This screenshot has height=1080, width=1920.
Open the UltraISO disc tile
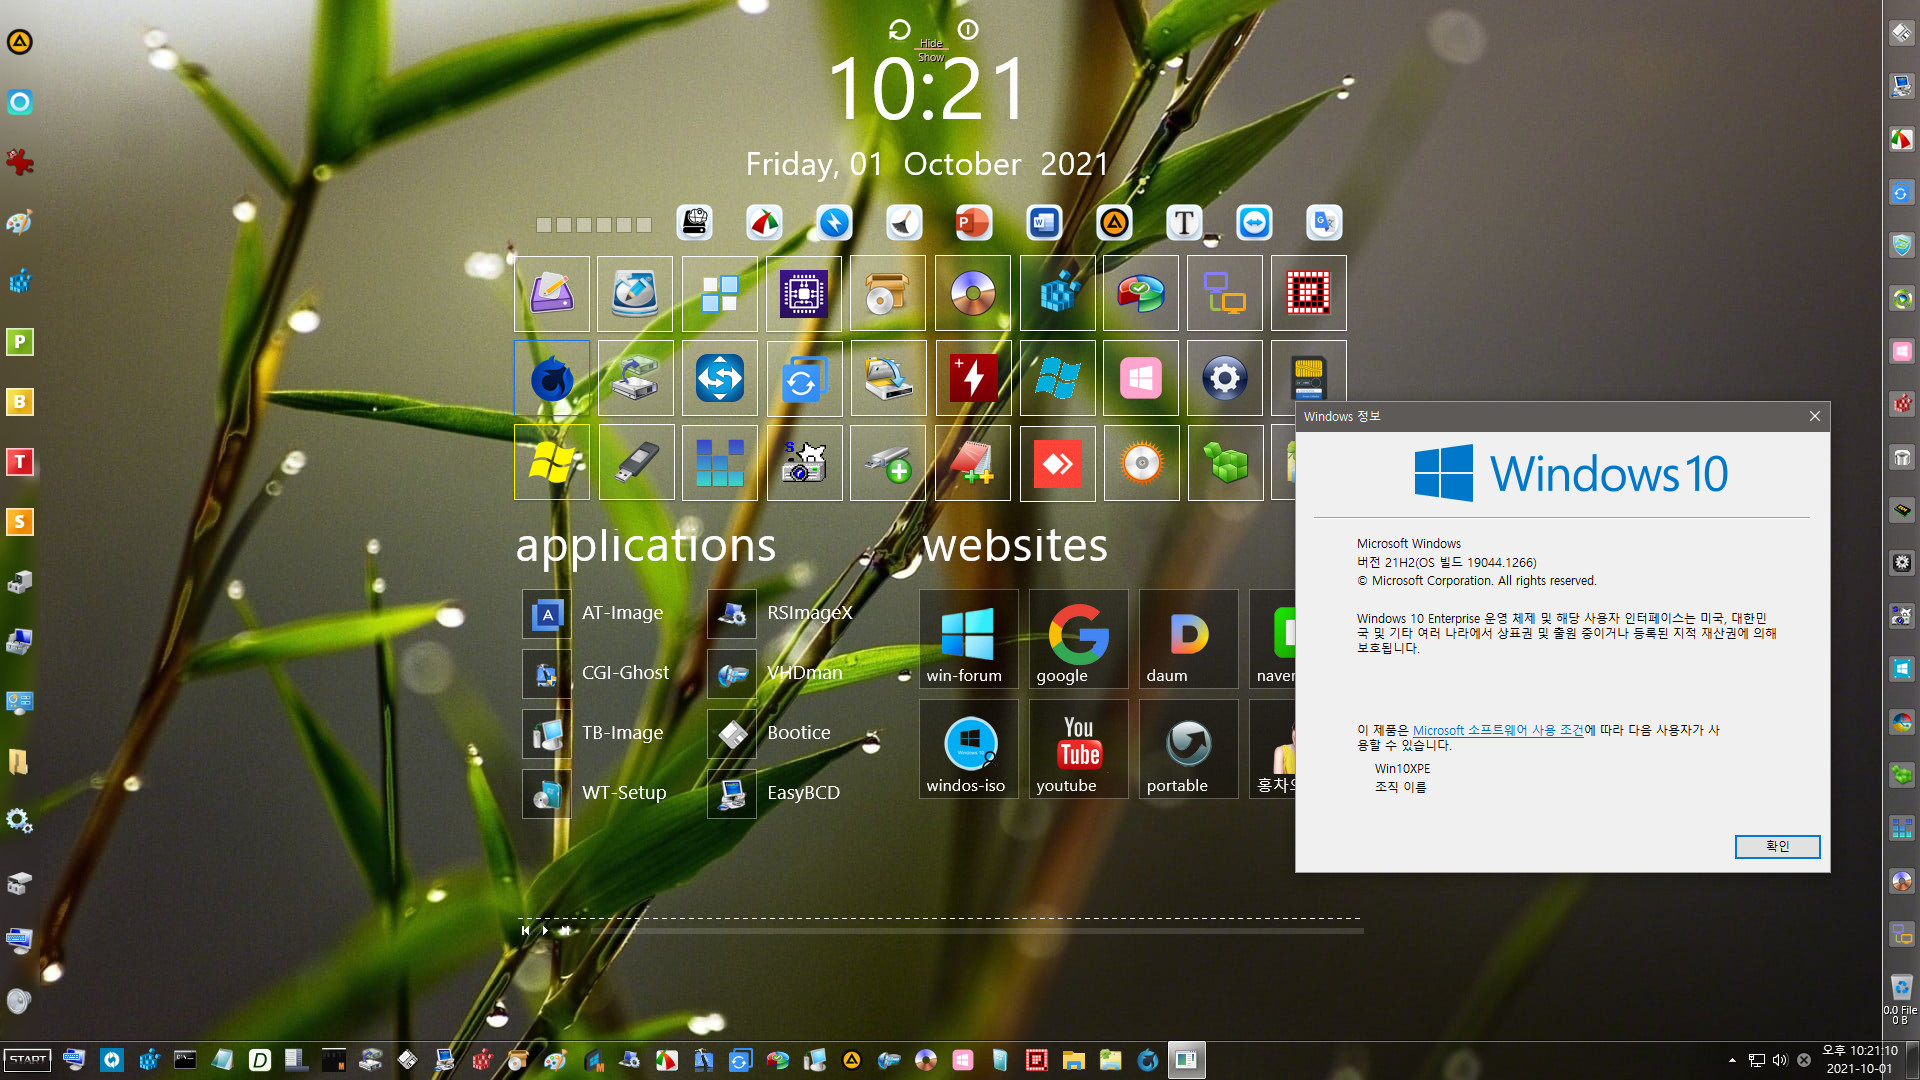pyautogui.click(x=973, y=293)
